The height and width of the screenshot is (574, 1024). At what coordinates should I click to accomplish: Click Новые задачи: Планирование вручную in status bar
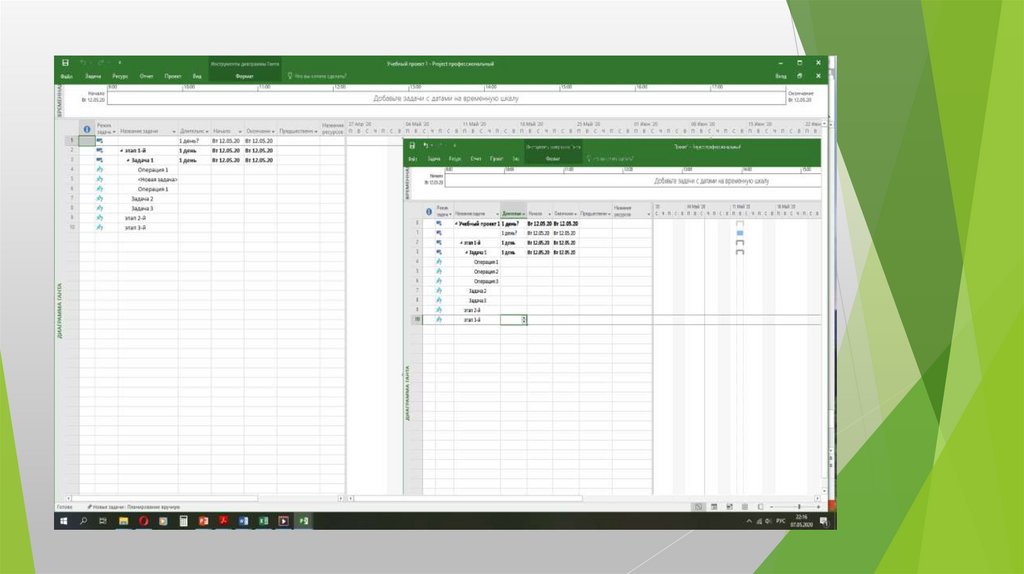[133, 507]
